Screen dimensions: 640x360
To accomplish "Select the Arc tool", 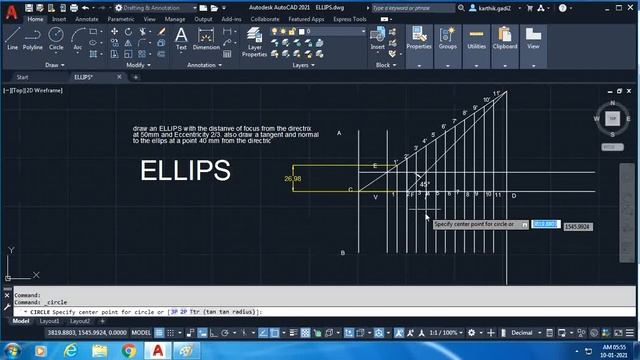I will [78, 39].
